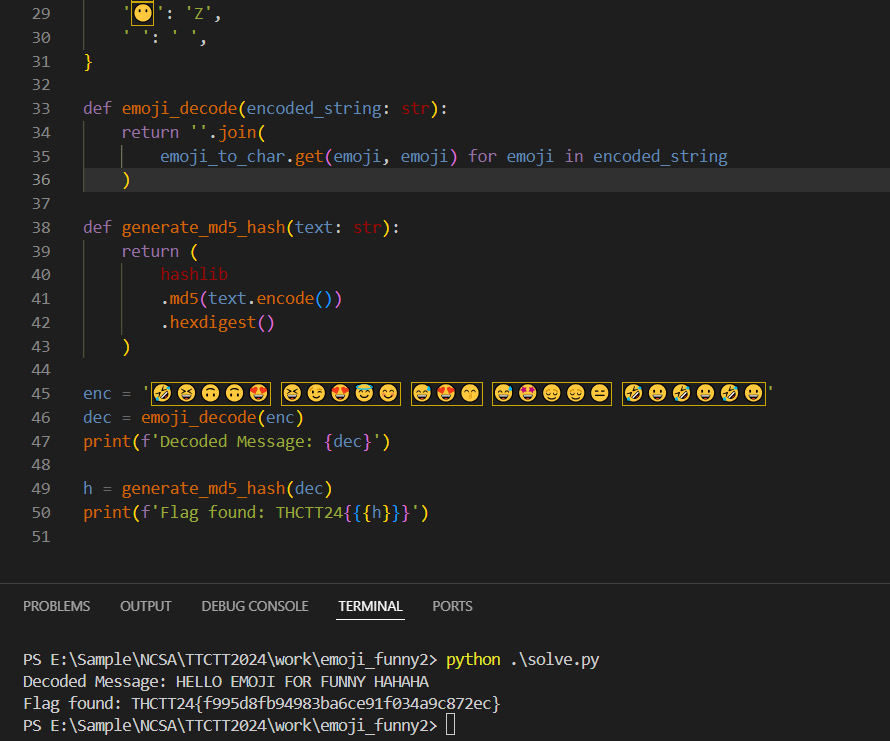This screenshot has height=741, width=890.
Task: Click .hexdigest() call on line 42
Action: click(217, 323)
